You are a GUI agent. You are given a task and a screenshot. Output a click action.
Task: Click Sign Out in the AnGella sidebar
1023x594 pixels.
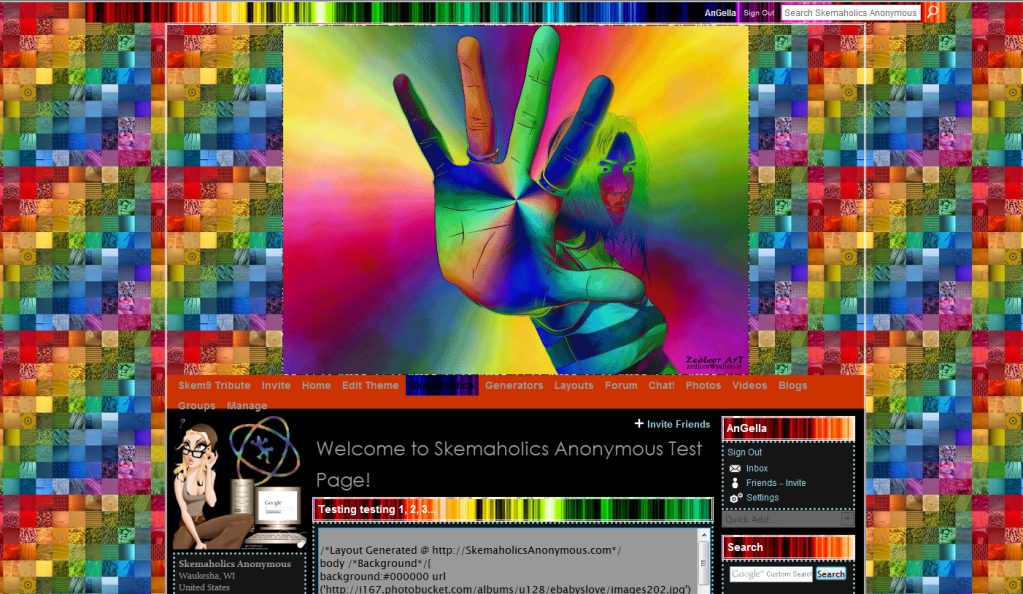point(744,452)
